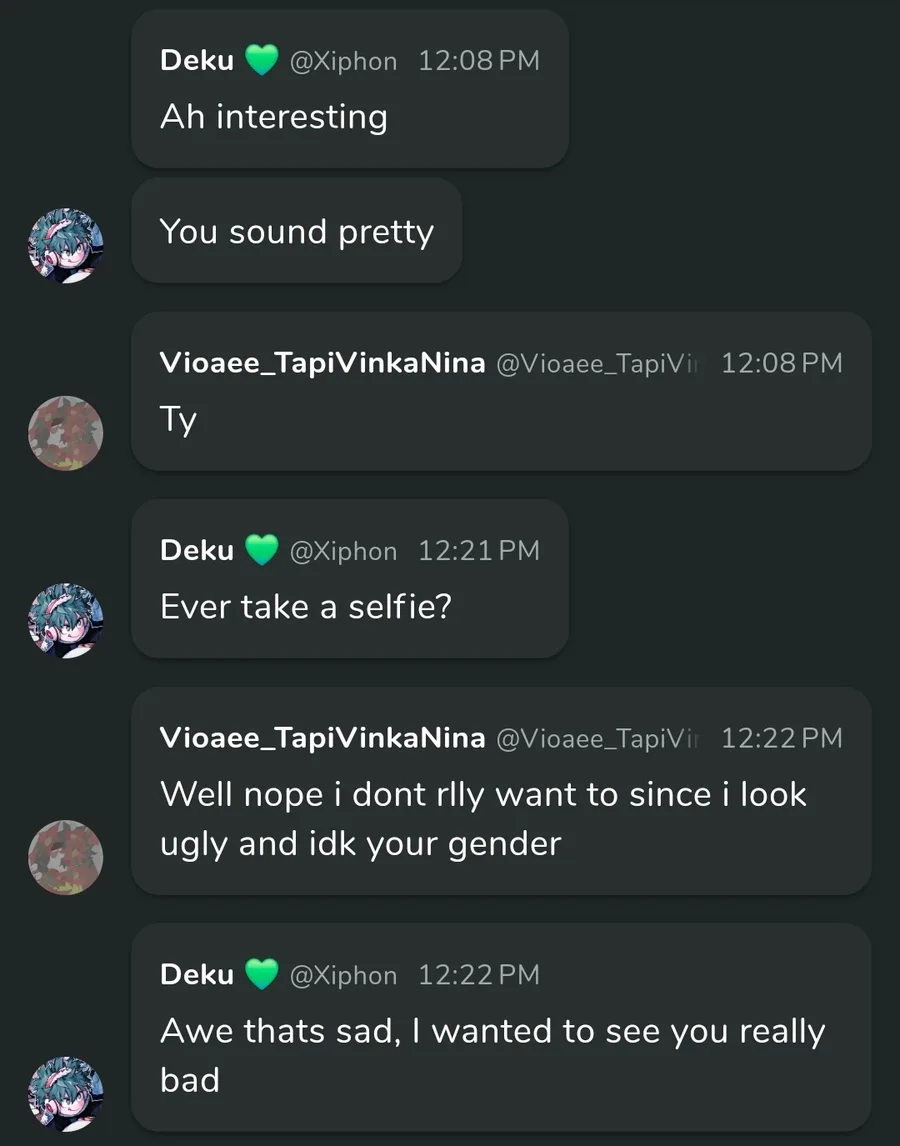
Task: Open @Xiphon handle above "Ah interesting"
Action: (343, 61)
